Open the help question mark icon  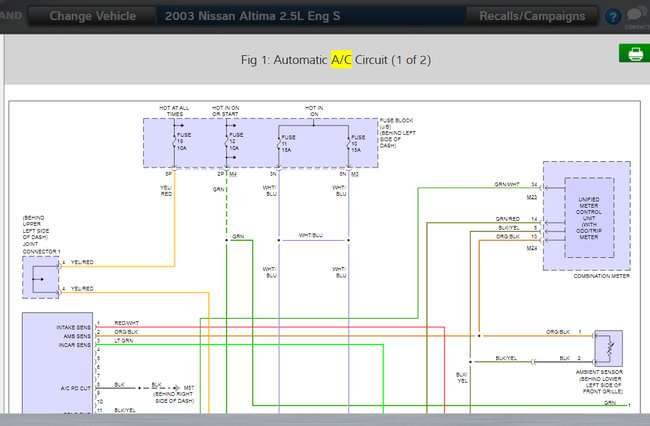coord(613,17)
